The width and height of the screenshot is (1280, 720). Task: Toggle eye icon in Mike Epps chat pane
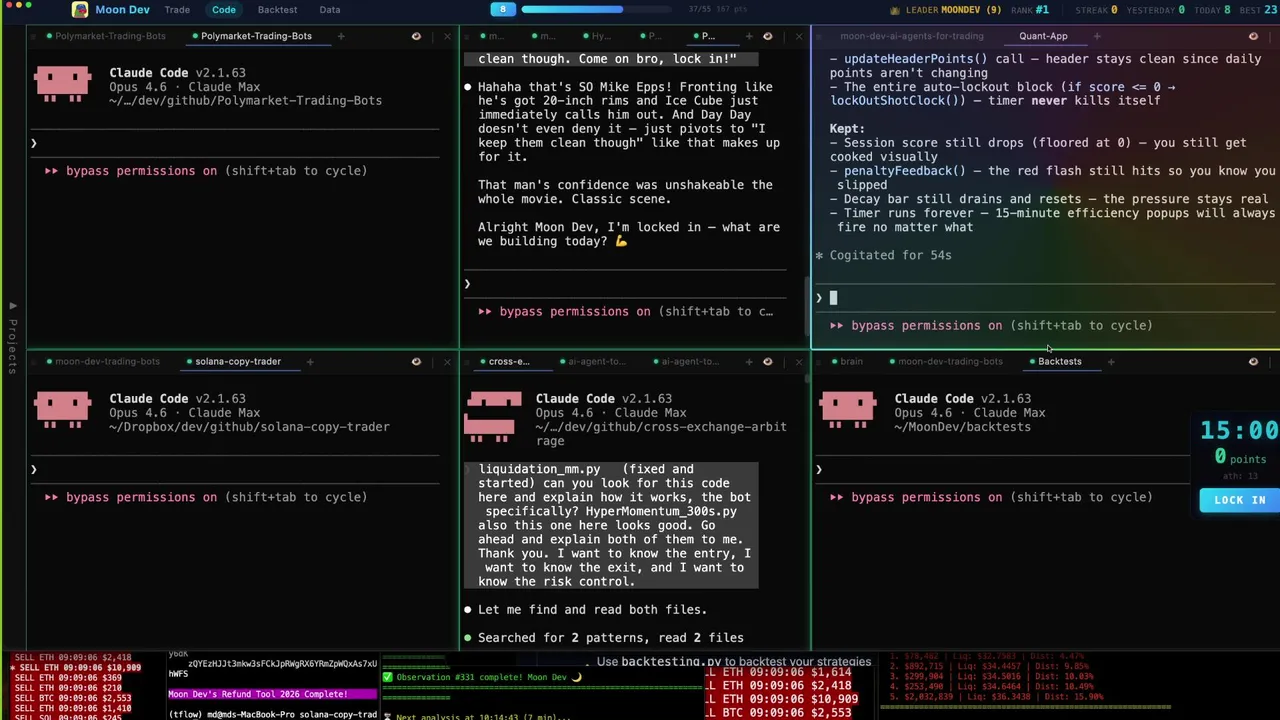[x=767, y=36]
